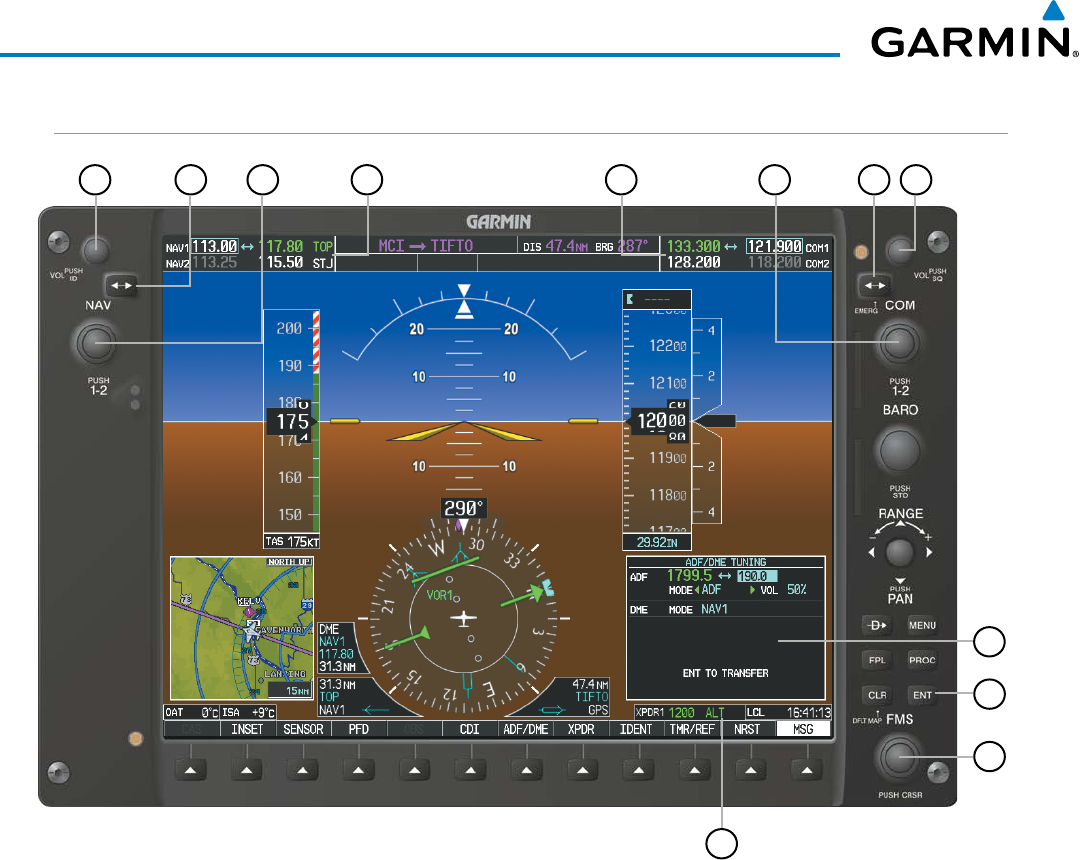Image resolution: width=1080 pixels, height=860 pixels.
Task: Click the selected altitude bug box
Action: tap(656, 300)
